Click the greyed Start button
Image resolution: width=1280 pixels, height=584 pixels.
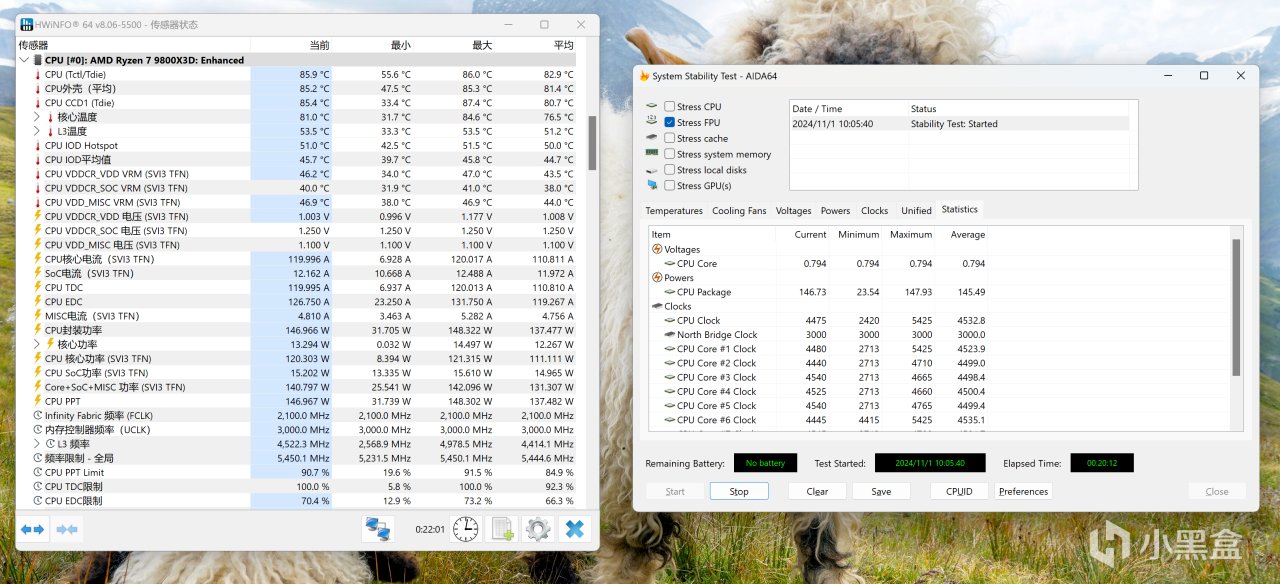675,491
